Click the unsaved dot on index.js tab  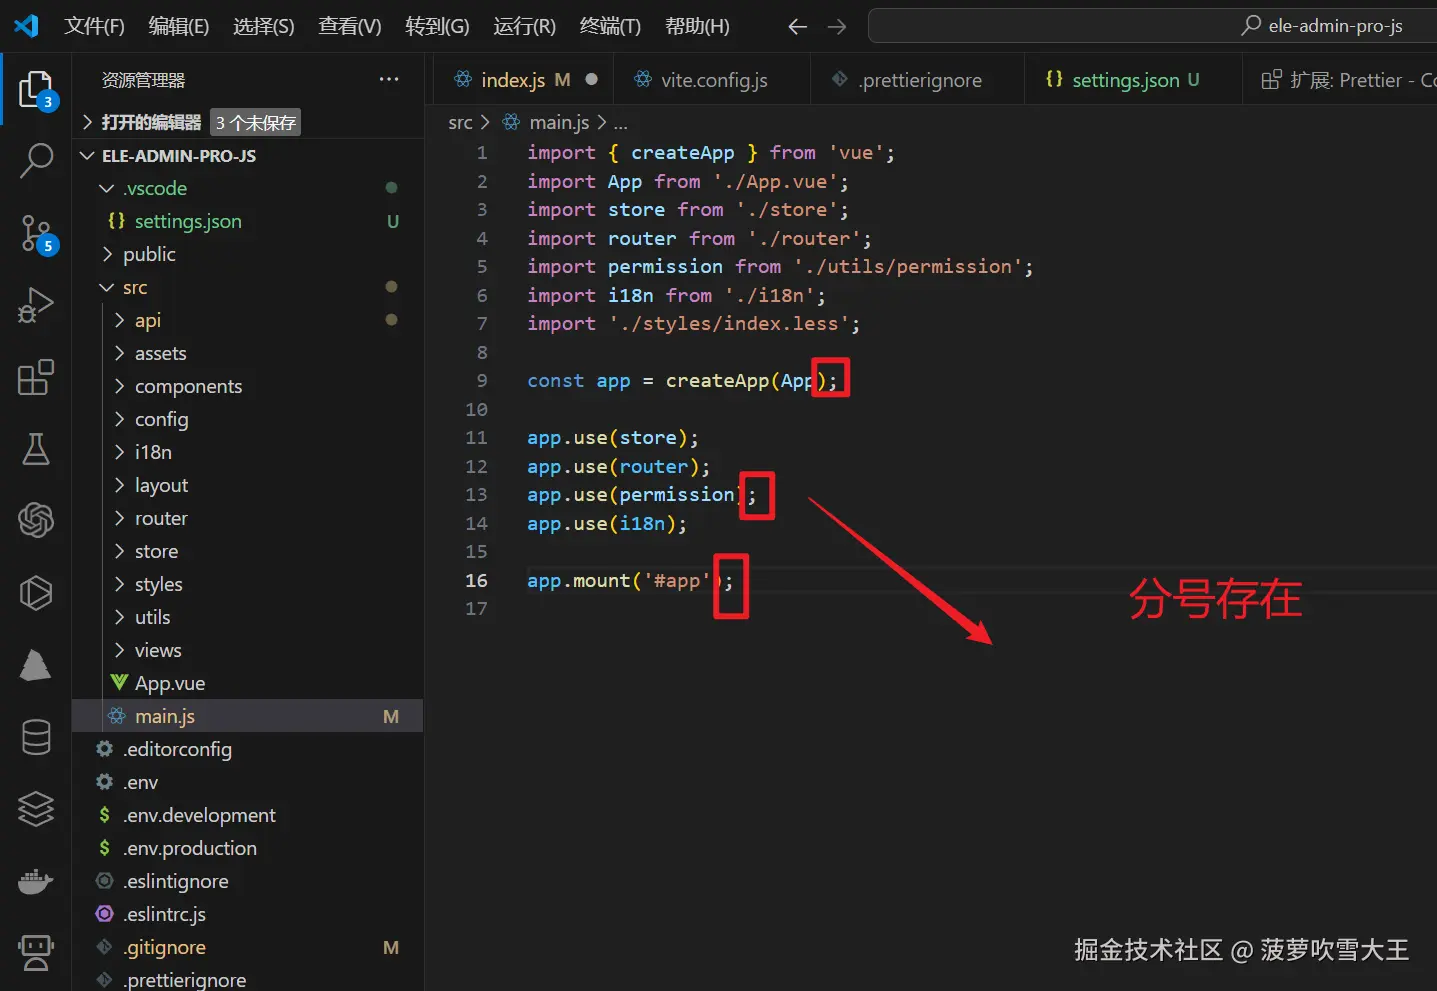[592, 79]
